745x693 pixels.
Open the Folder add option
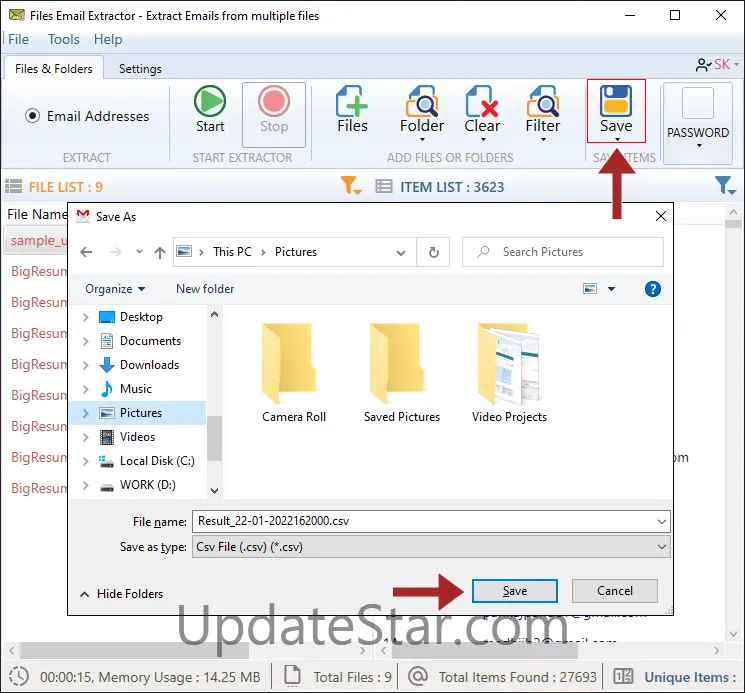(421, 114)
